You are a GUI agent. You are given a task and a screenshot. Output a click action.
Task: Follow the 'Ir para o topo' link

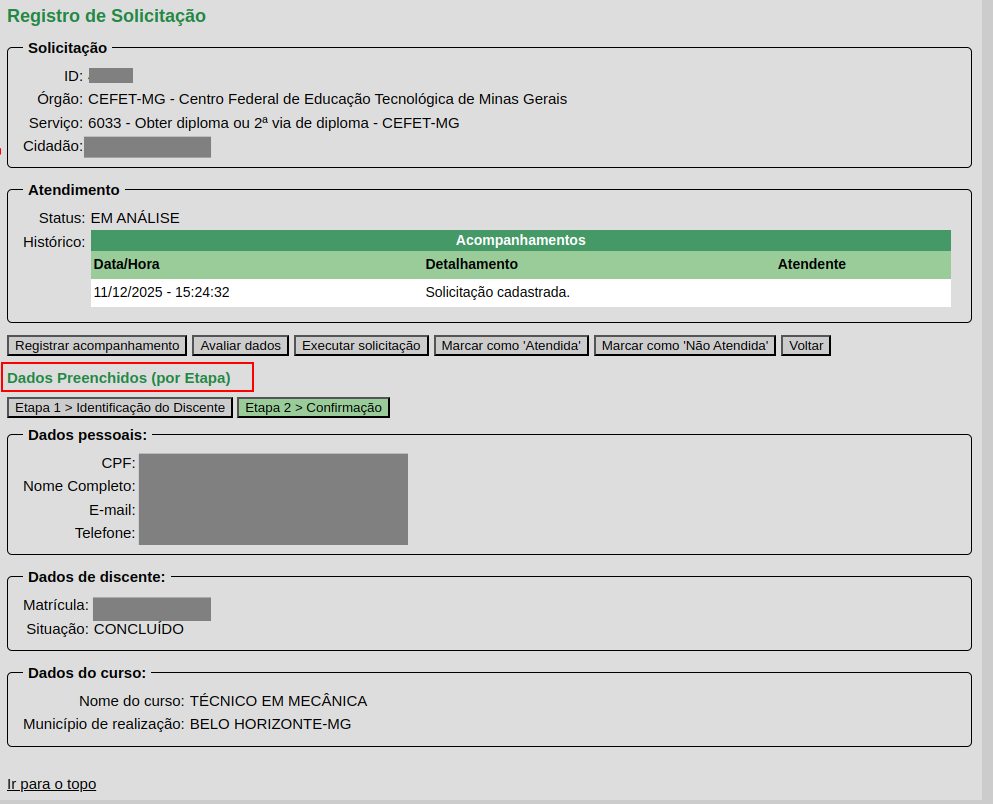pyautogui.click(x=52, y=784)
